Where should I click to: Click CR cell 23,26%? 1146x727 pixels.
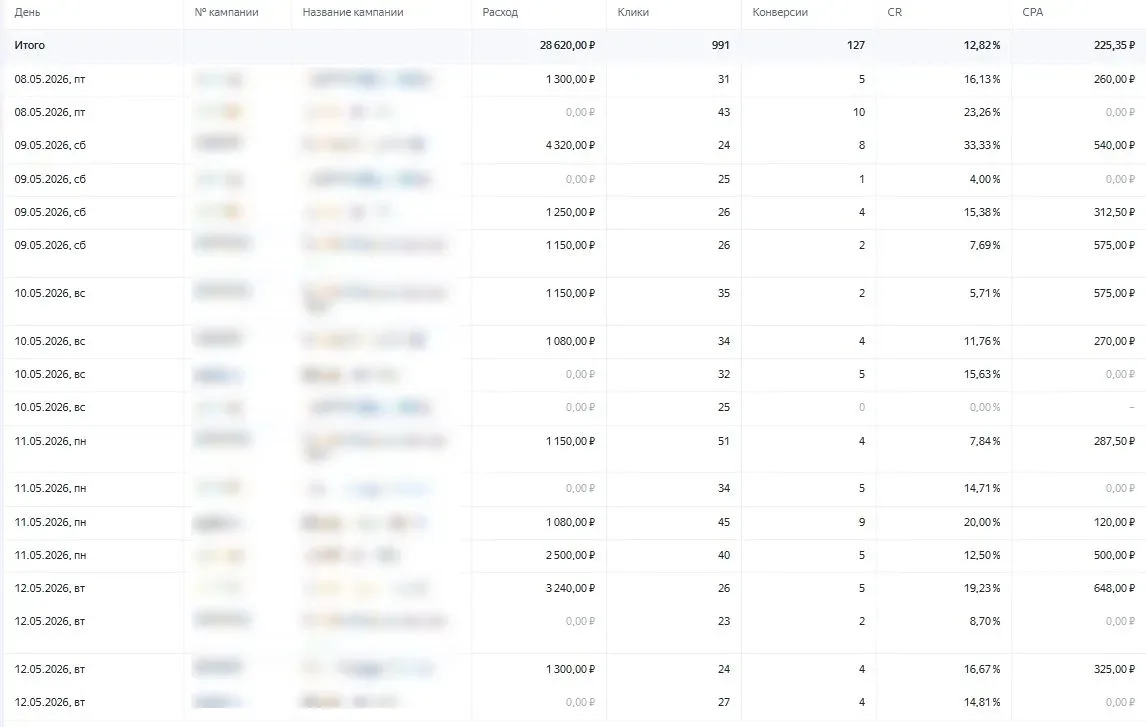[982, 112]
